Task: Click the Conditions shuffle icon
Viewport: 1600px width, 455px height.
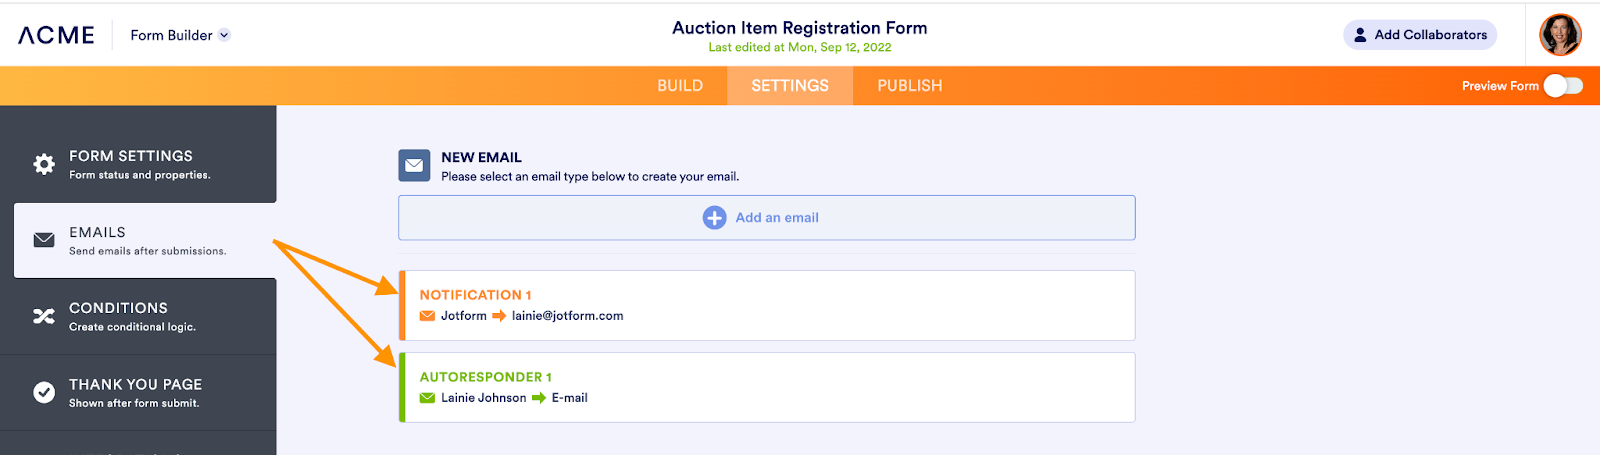Action: (44, 316)
